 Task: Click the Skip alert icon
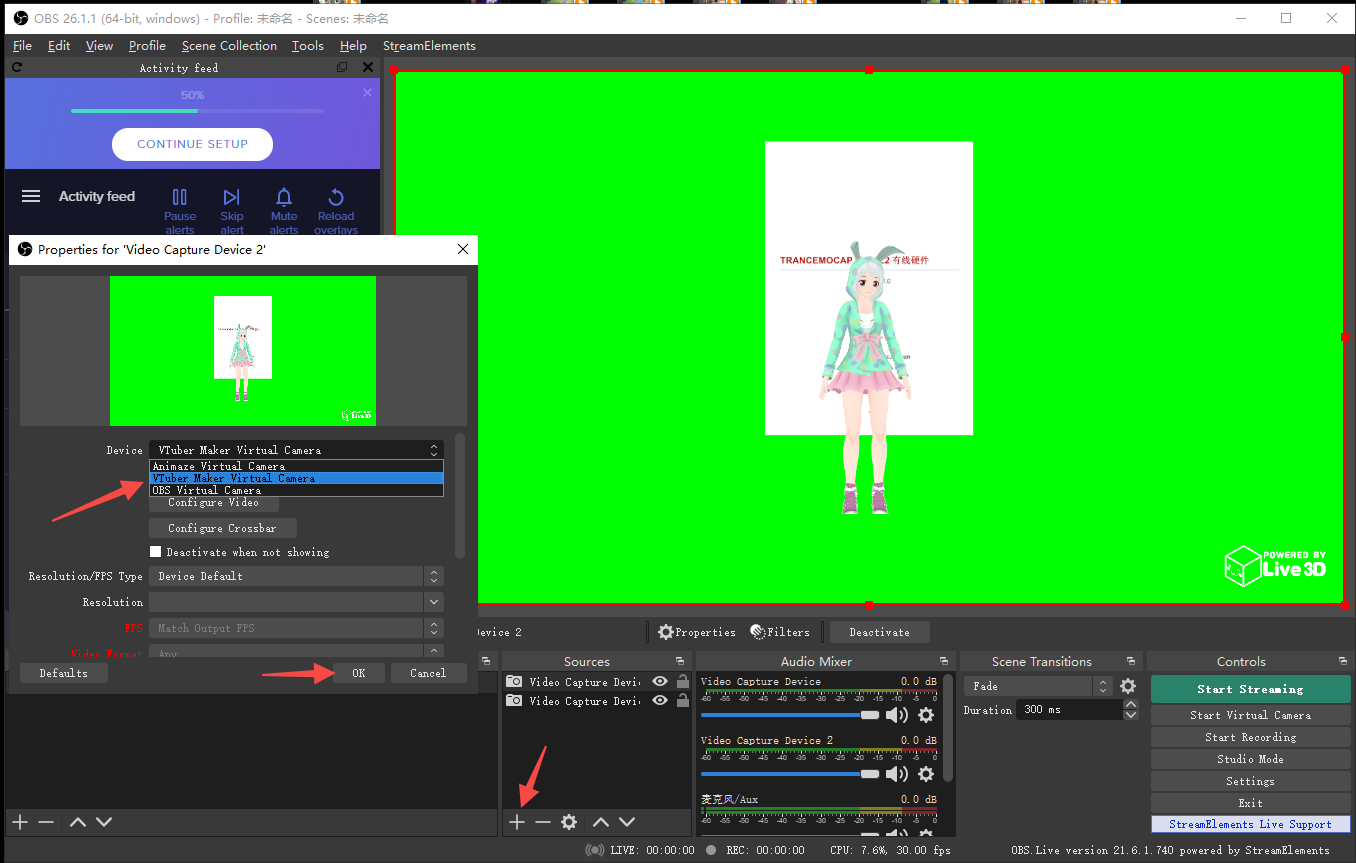[x=232, y=198]
